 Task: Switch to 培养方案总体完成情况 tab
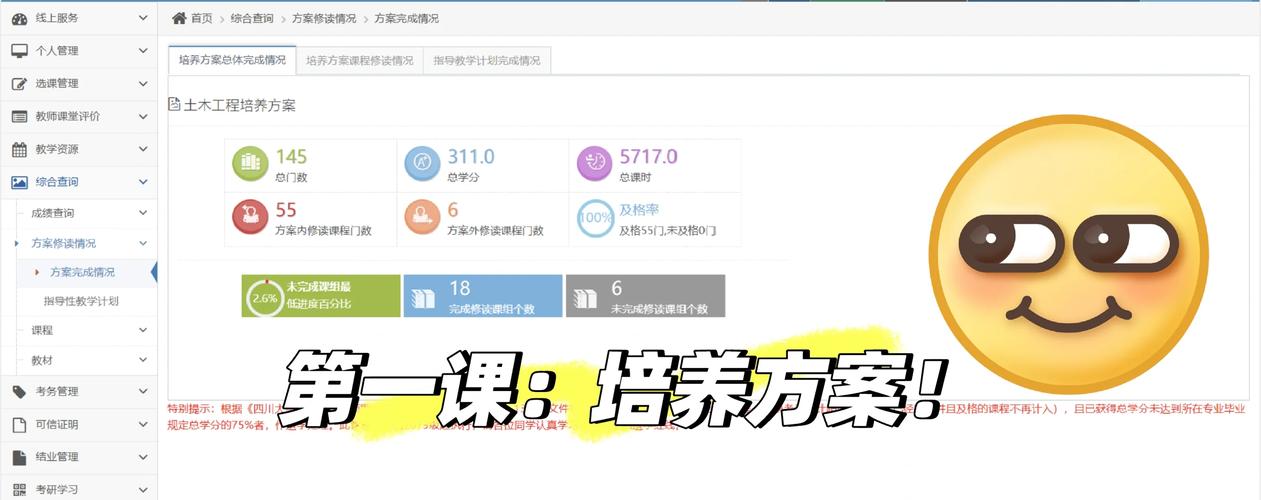pyautogui.click(x=231, y=60)
